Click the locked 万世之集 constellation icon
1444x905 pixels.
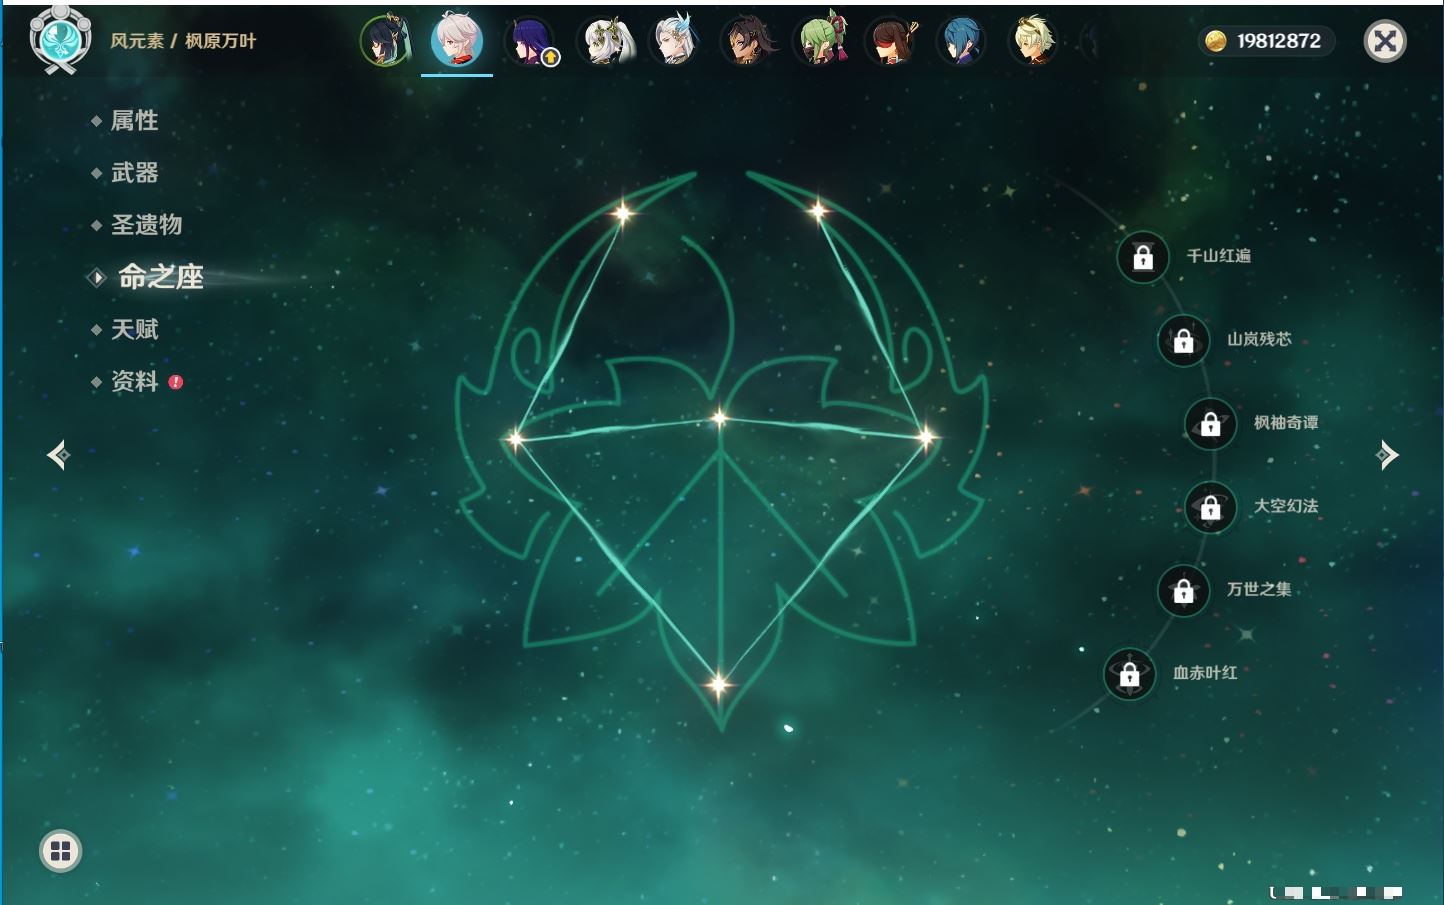[x=1184, y=590]
